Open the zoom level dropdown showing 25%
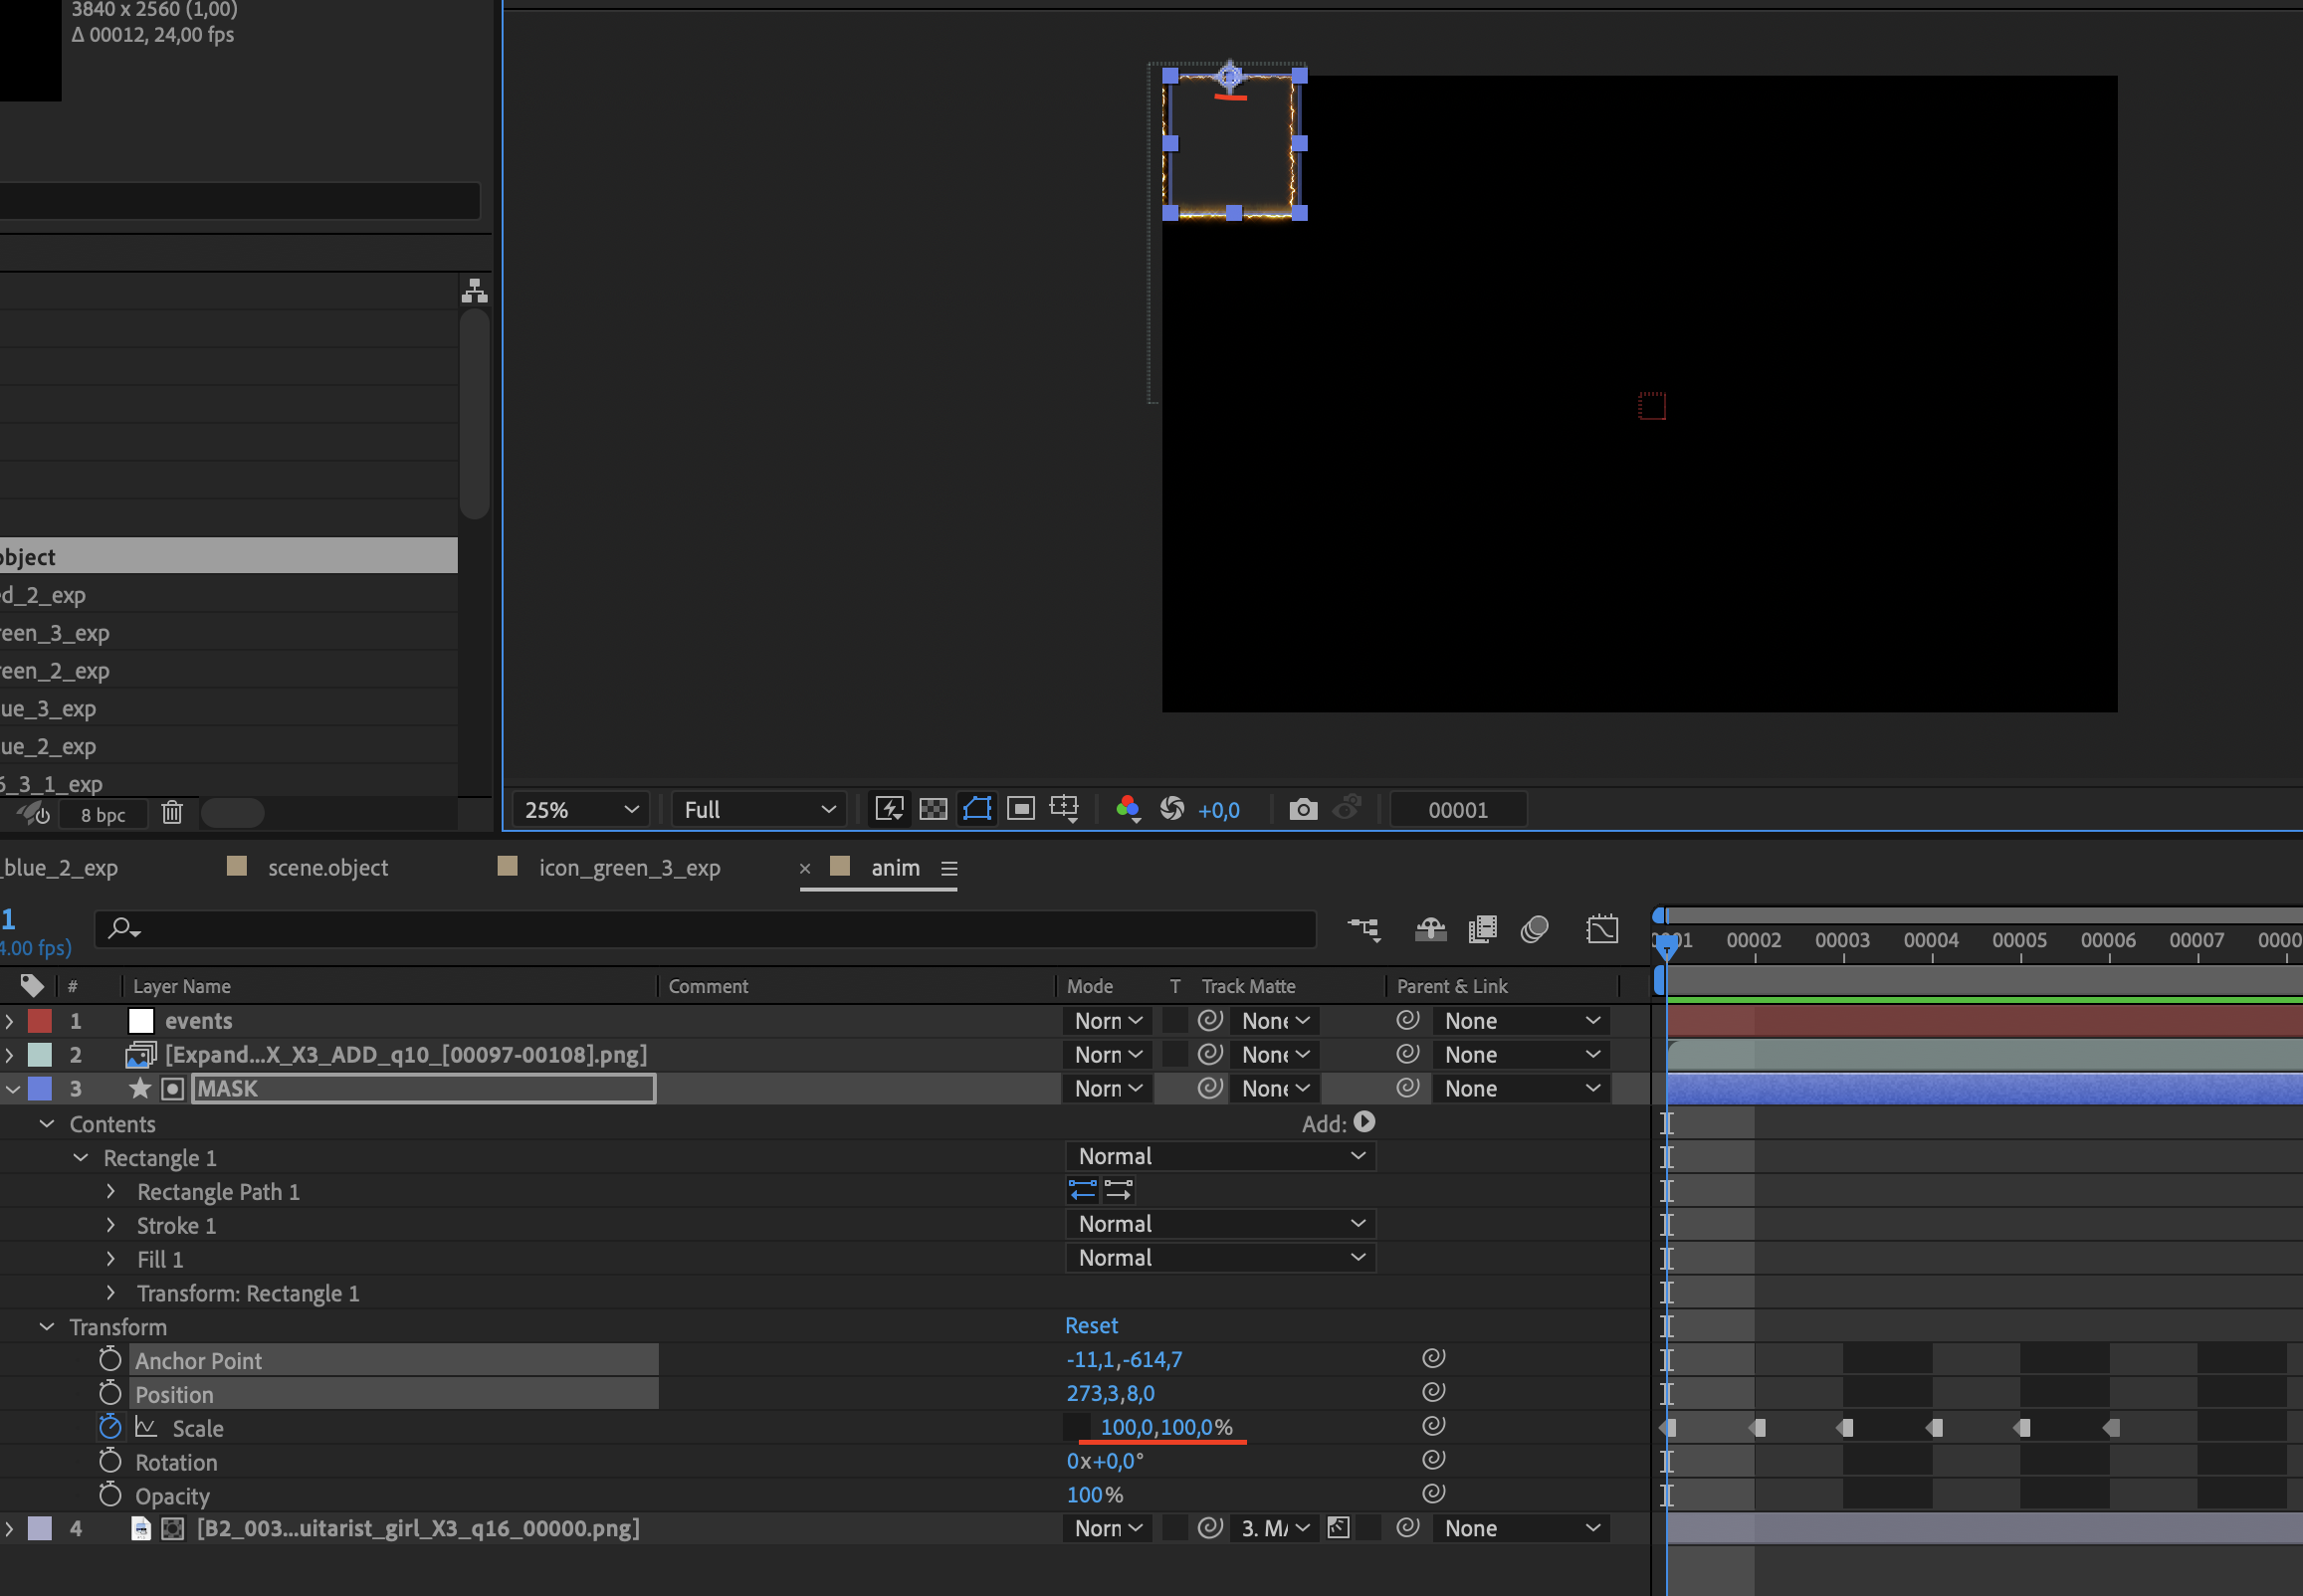The height and width of the screenshot is (1596, 2303). click(578, 809)
